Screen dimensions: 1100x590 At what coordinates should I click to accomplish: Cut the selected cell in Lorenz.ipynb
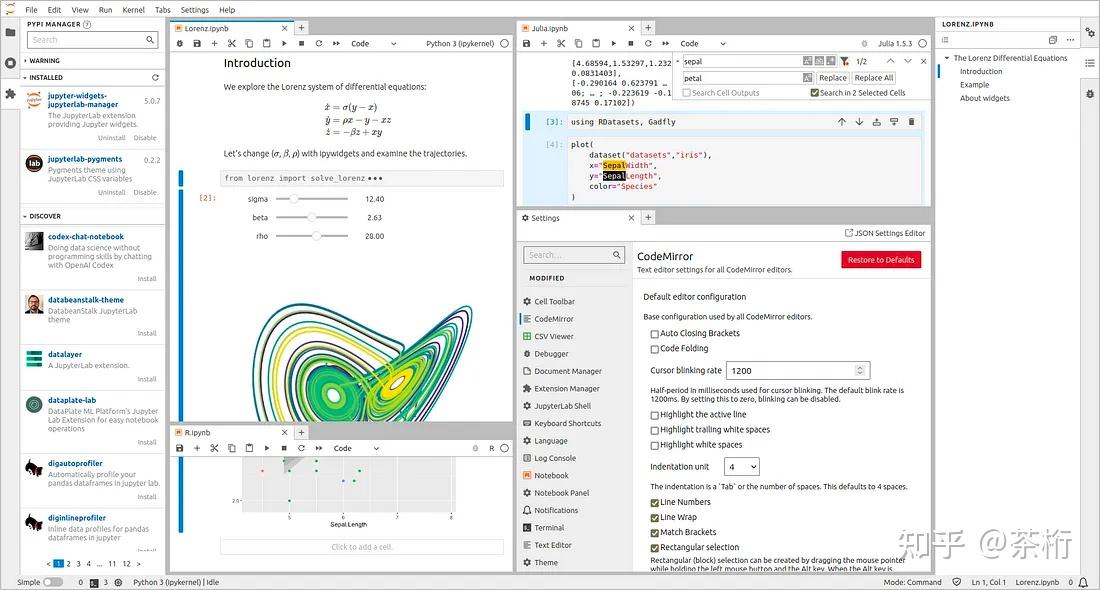(x=232, y=43)
